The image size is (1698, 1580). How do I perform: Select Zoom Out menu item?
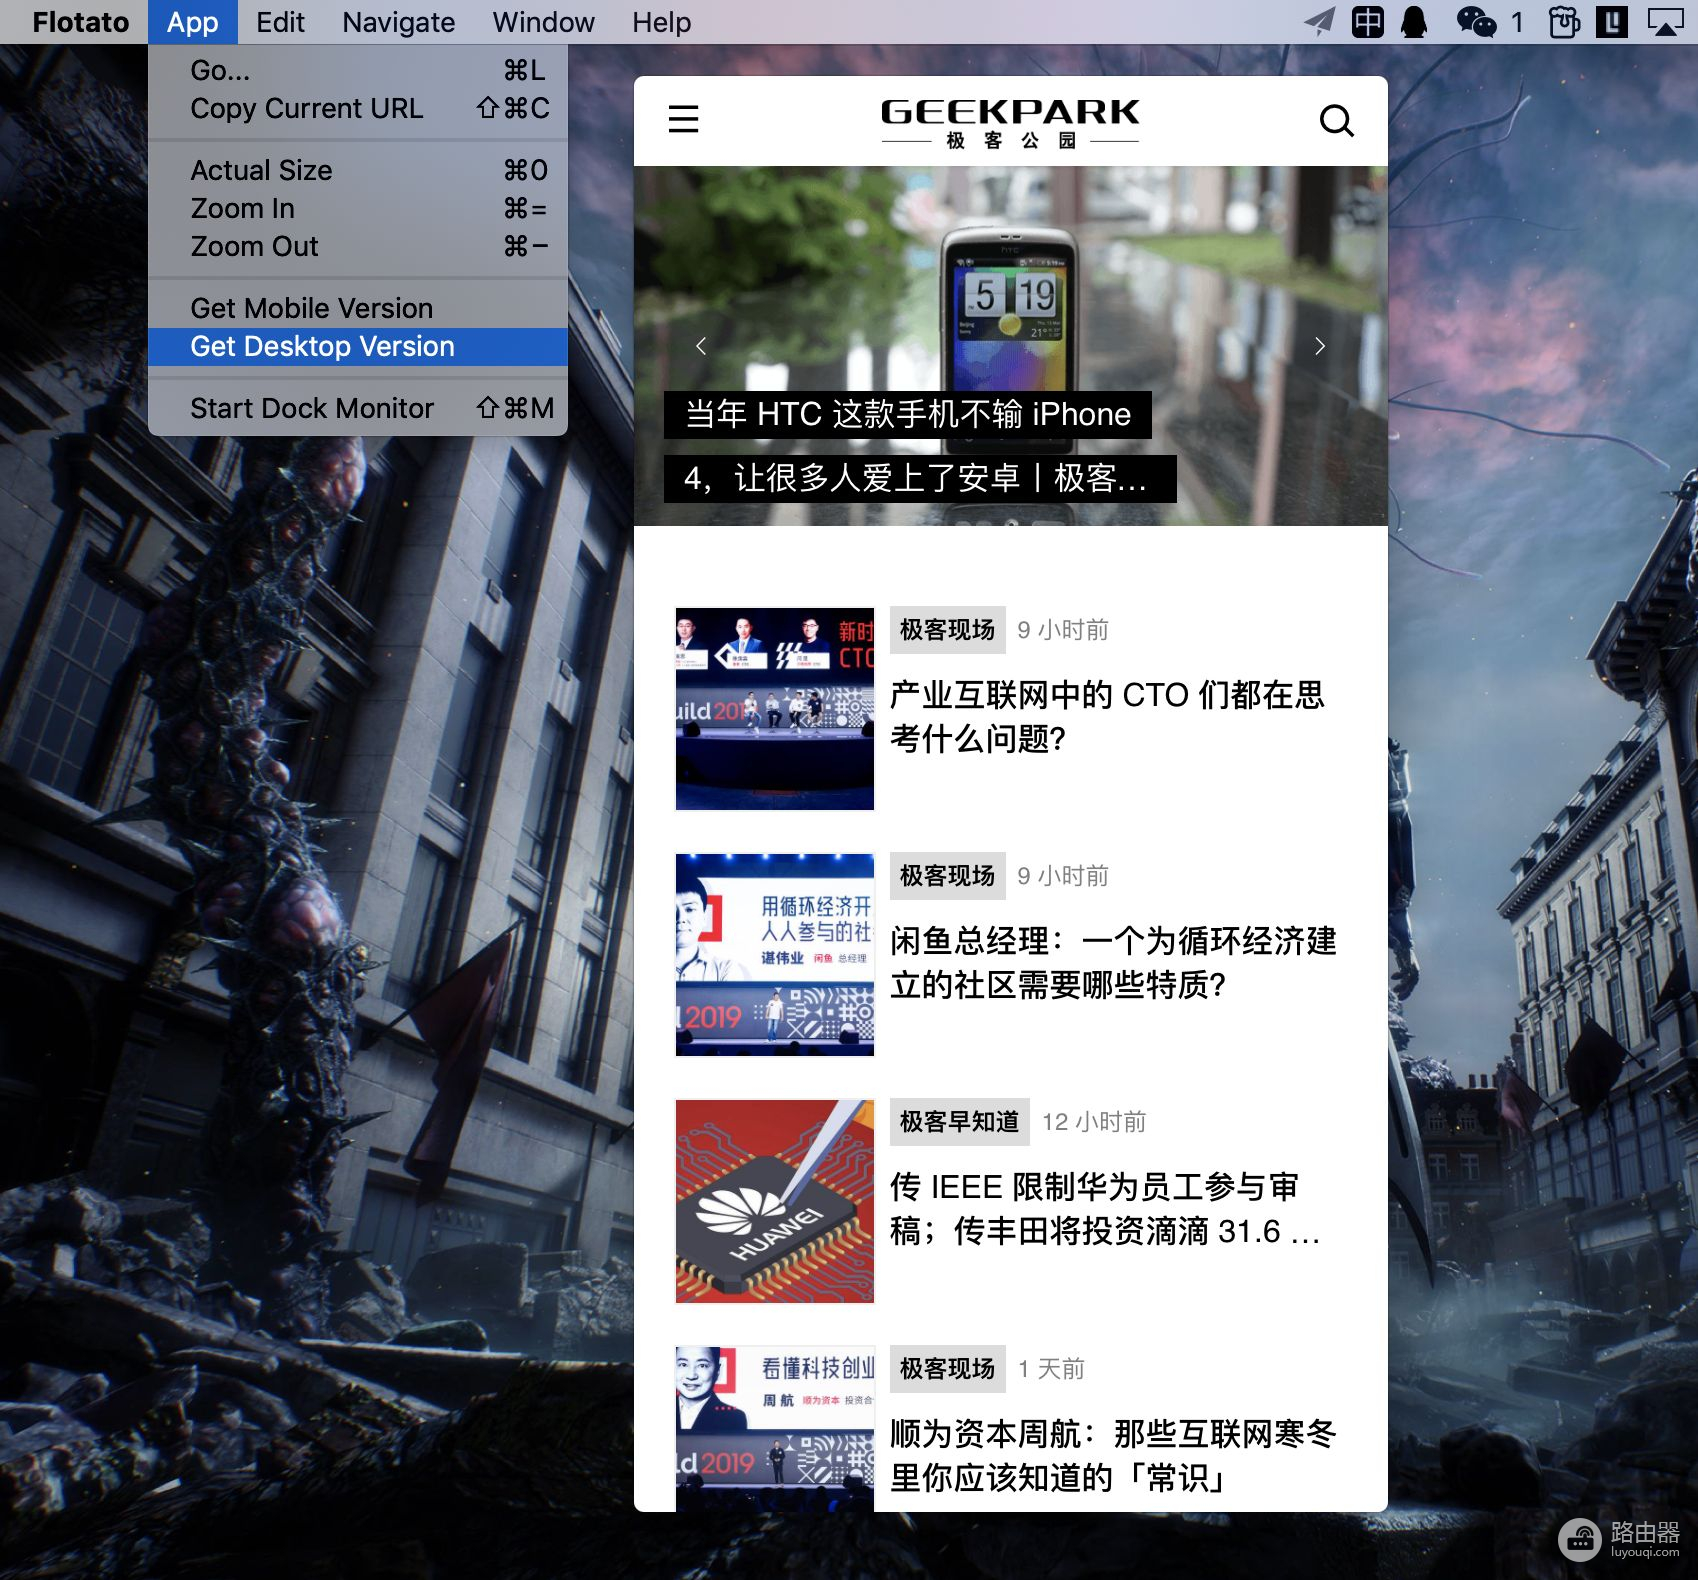click(358, 246)
